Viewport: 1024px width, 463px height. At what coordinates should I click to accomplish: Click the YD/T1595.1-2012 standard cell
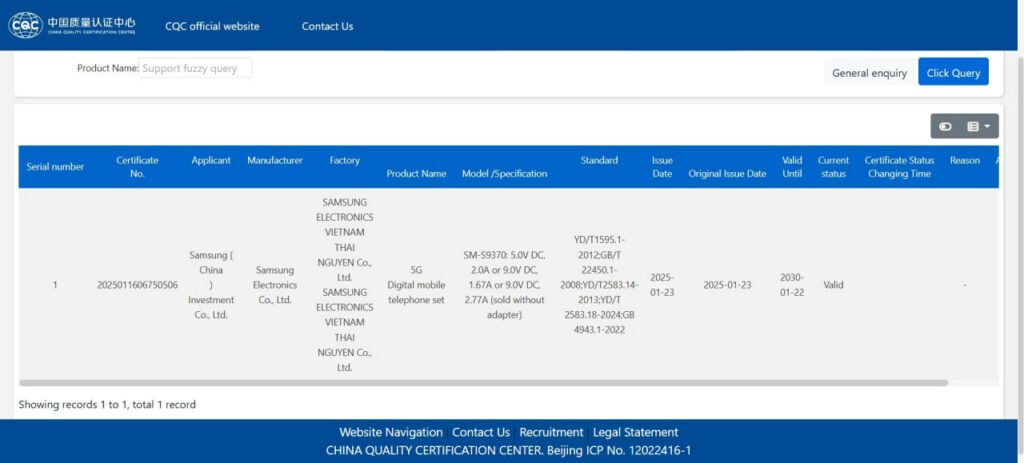(x=599, y=285)
